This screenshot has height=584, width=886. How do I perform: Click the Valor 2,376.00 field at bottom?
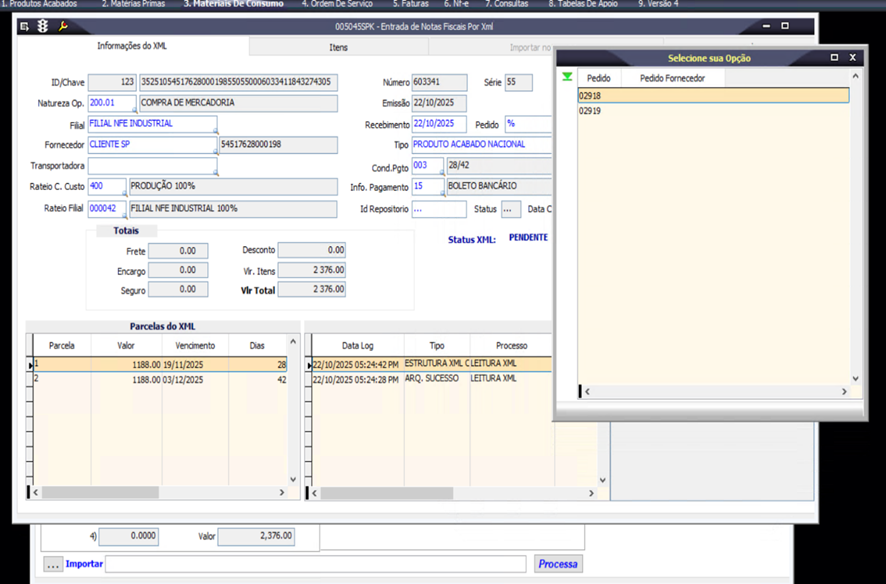[x=256, y=536]
